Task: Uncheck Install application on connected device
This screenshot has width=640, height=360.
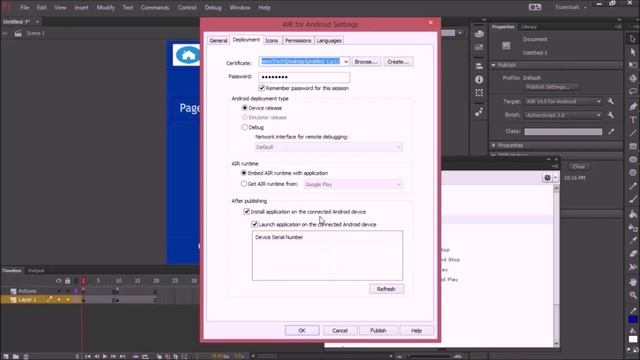Action: (x=247, y=211)
